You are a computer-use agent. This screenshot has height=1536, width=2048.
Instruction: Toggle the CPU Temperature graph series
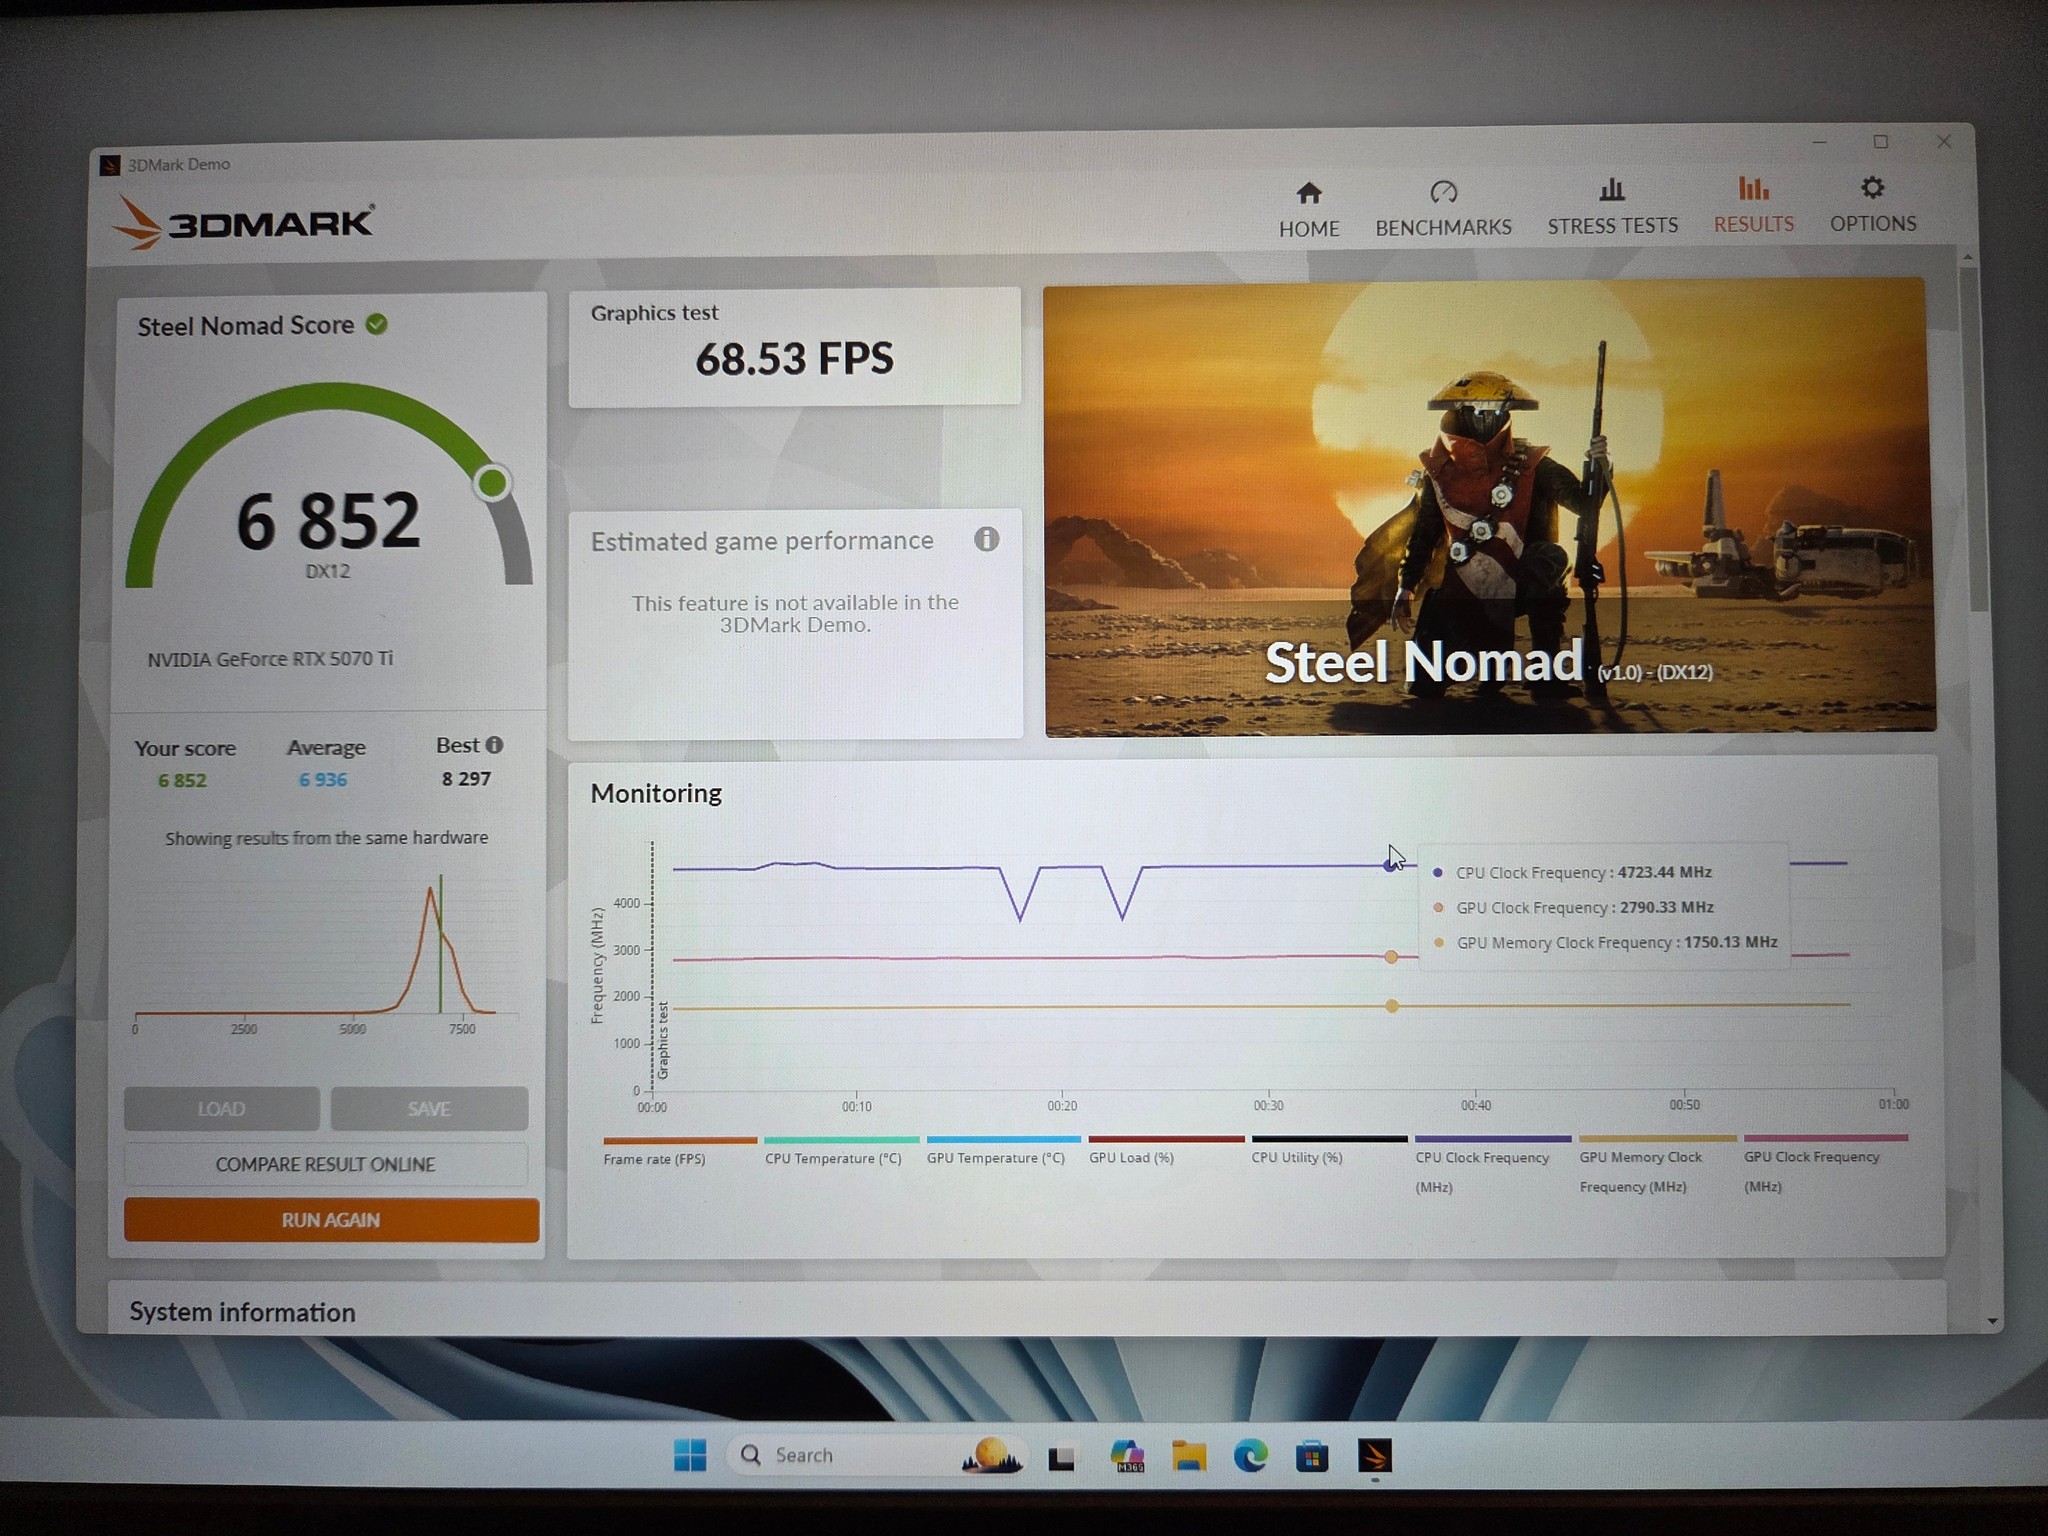pyautogui.click(x=840, y=1152)
